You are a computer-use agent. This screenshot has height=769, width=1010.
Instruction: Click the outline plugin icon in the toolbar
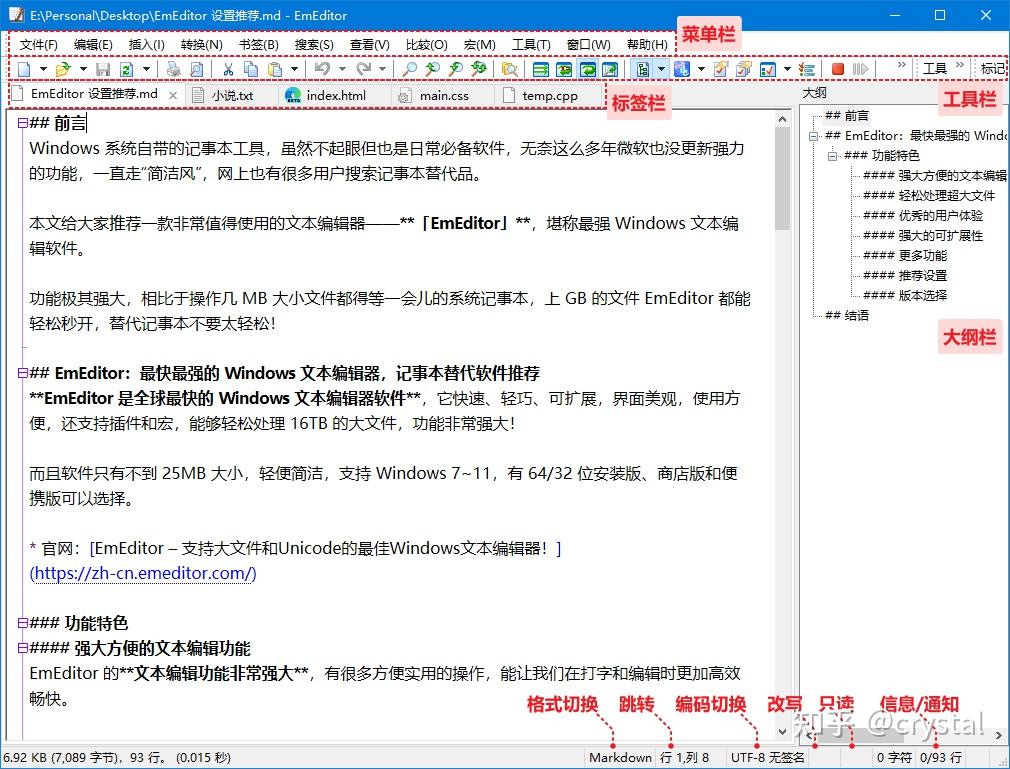tap(643, 69)
